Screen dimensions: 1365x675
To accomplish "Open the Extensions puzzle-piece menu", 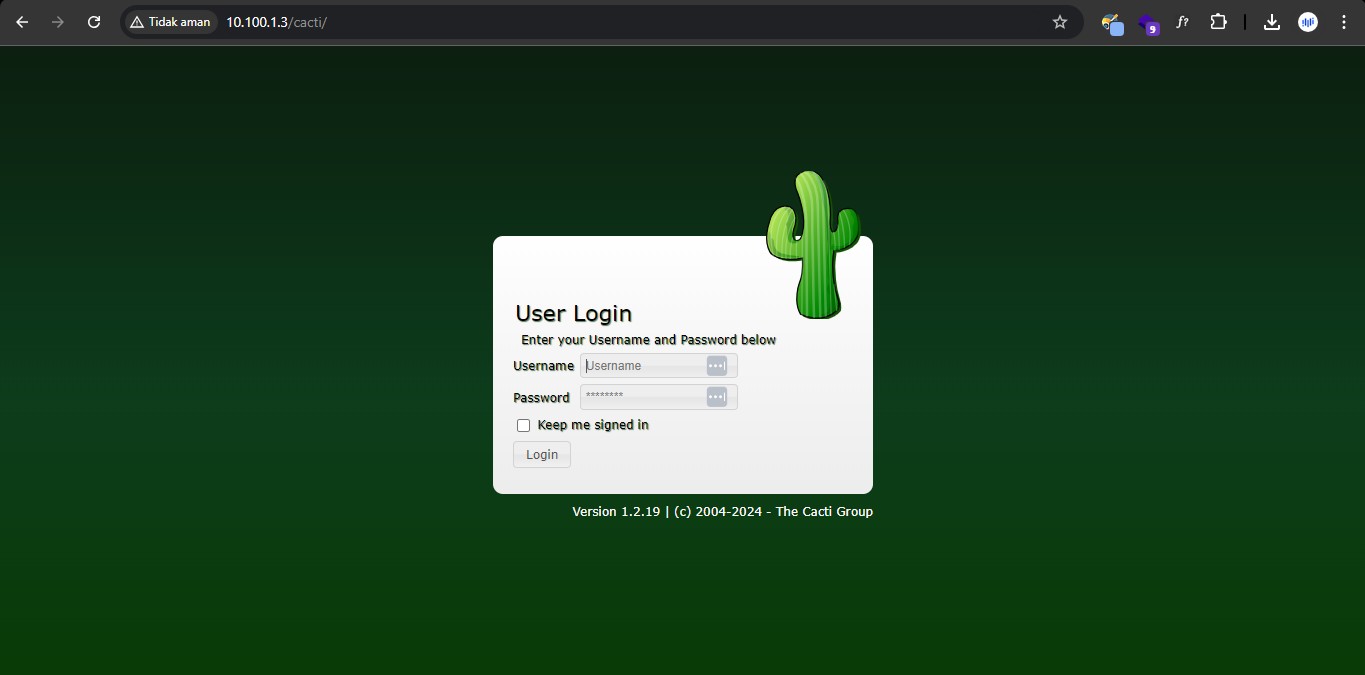I will coord(1218,22).
